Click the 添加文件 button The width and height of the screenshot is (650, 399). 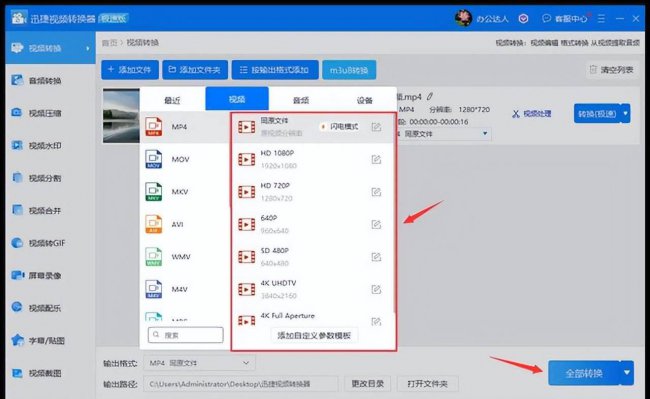point(130,70)
